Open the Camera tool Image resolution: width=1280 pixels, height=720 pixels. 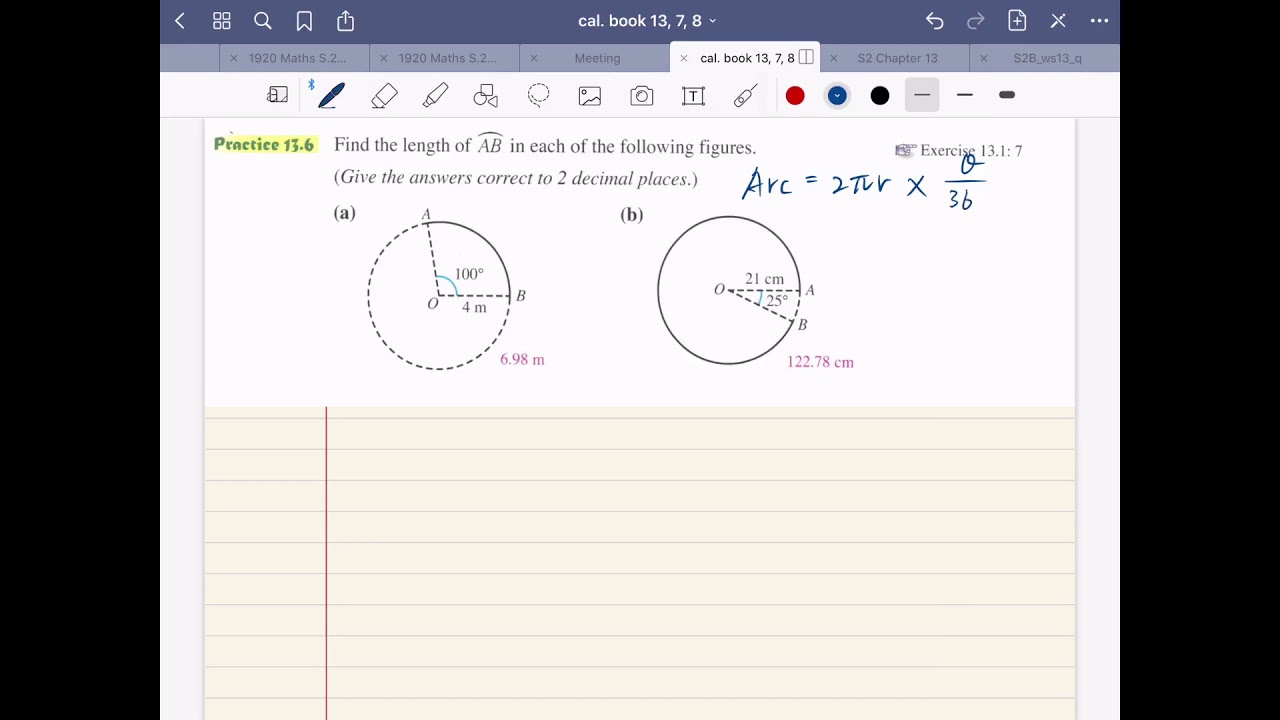click(x=641, y=95)
